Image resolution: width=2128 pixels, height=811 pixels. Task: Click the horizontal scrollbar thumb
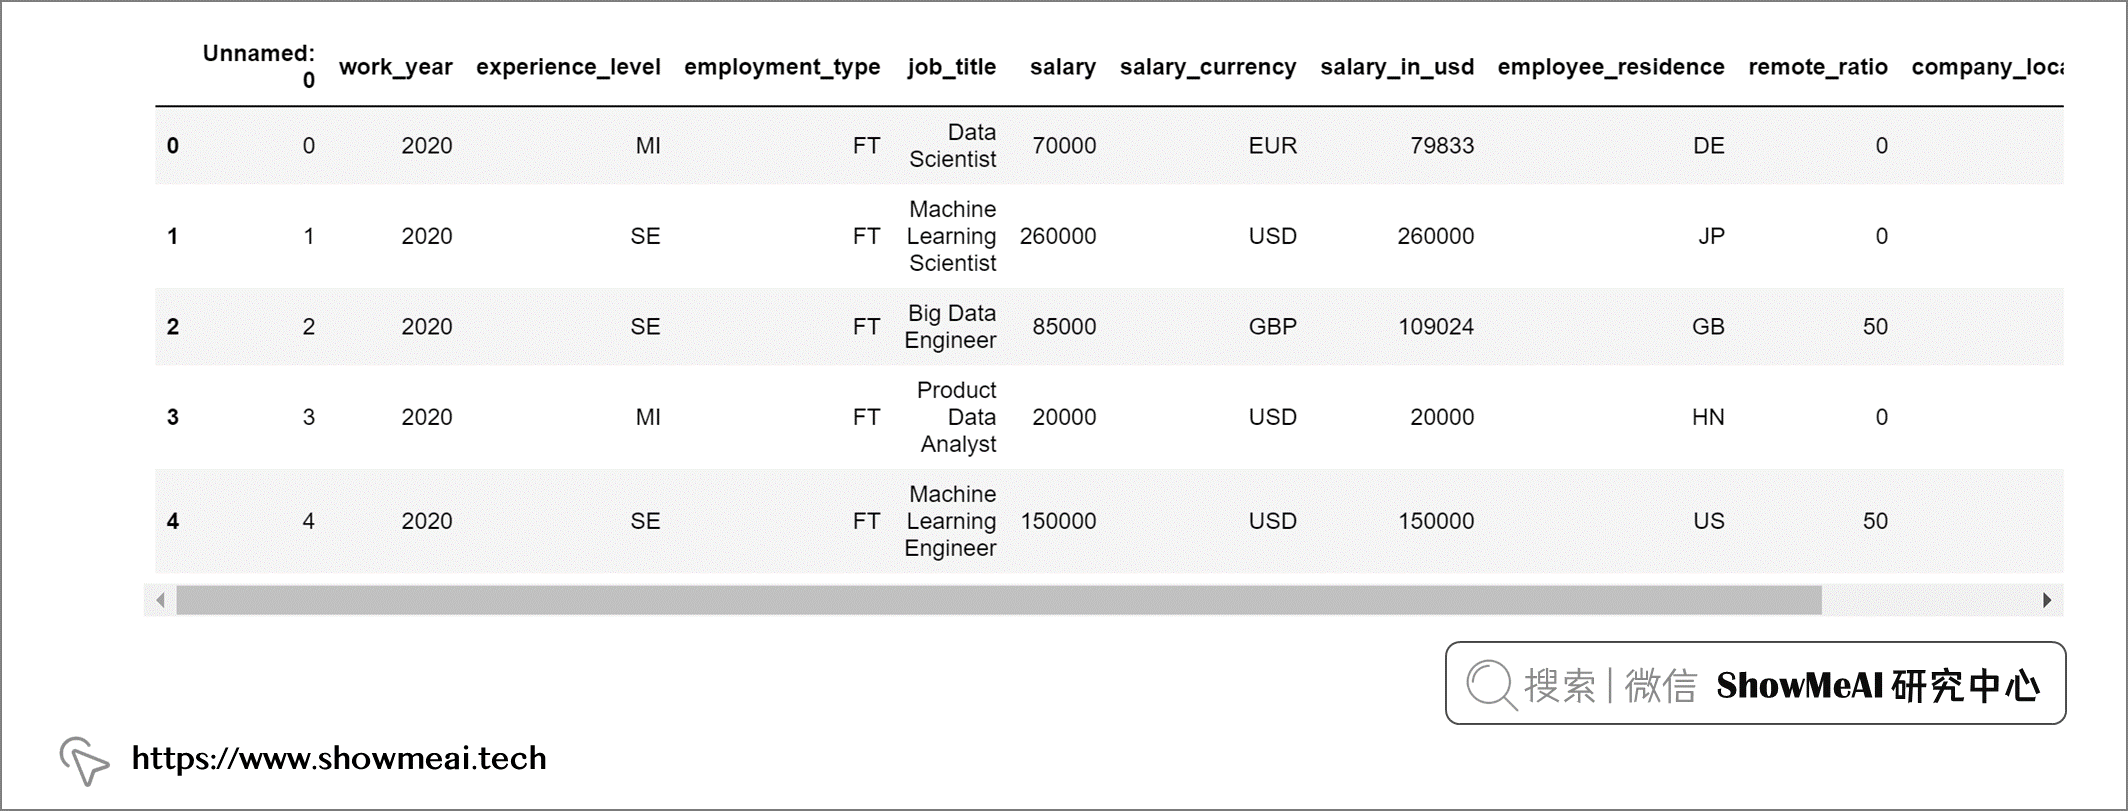998,600
